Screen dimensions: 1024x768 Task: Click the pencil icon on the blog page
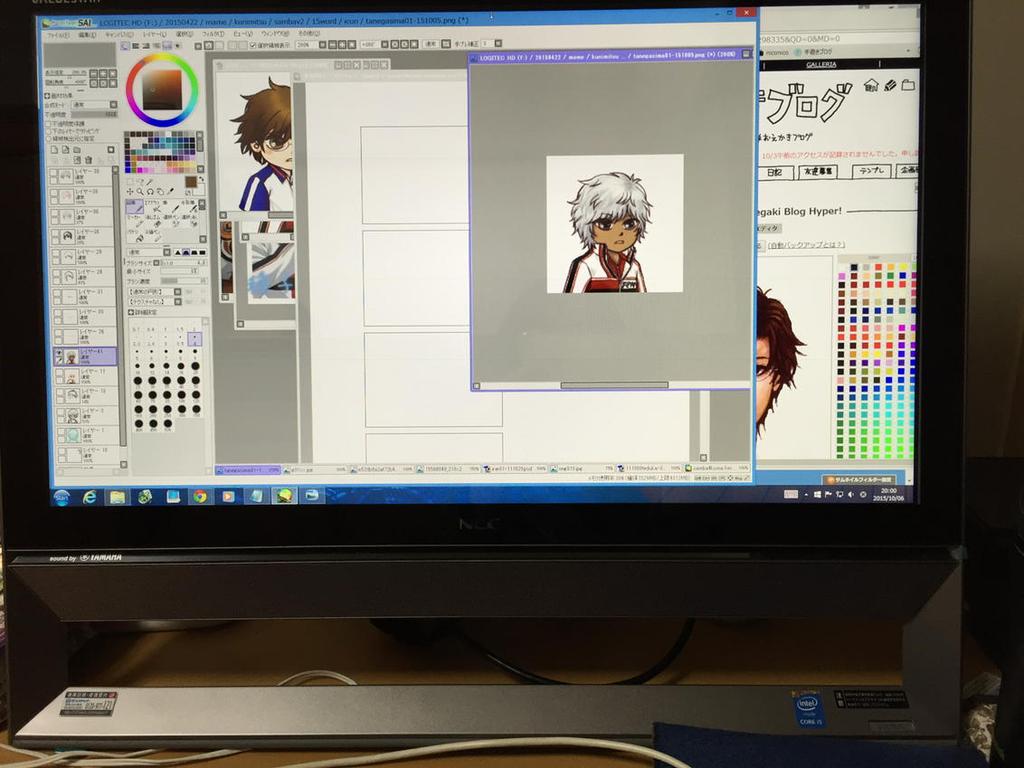click(889, 86)
